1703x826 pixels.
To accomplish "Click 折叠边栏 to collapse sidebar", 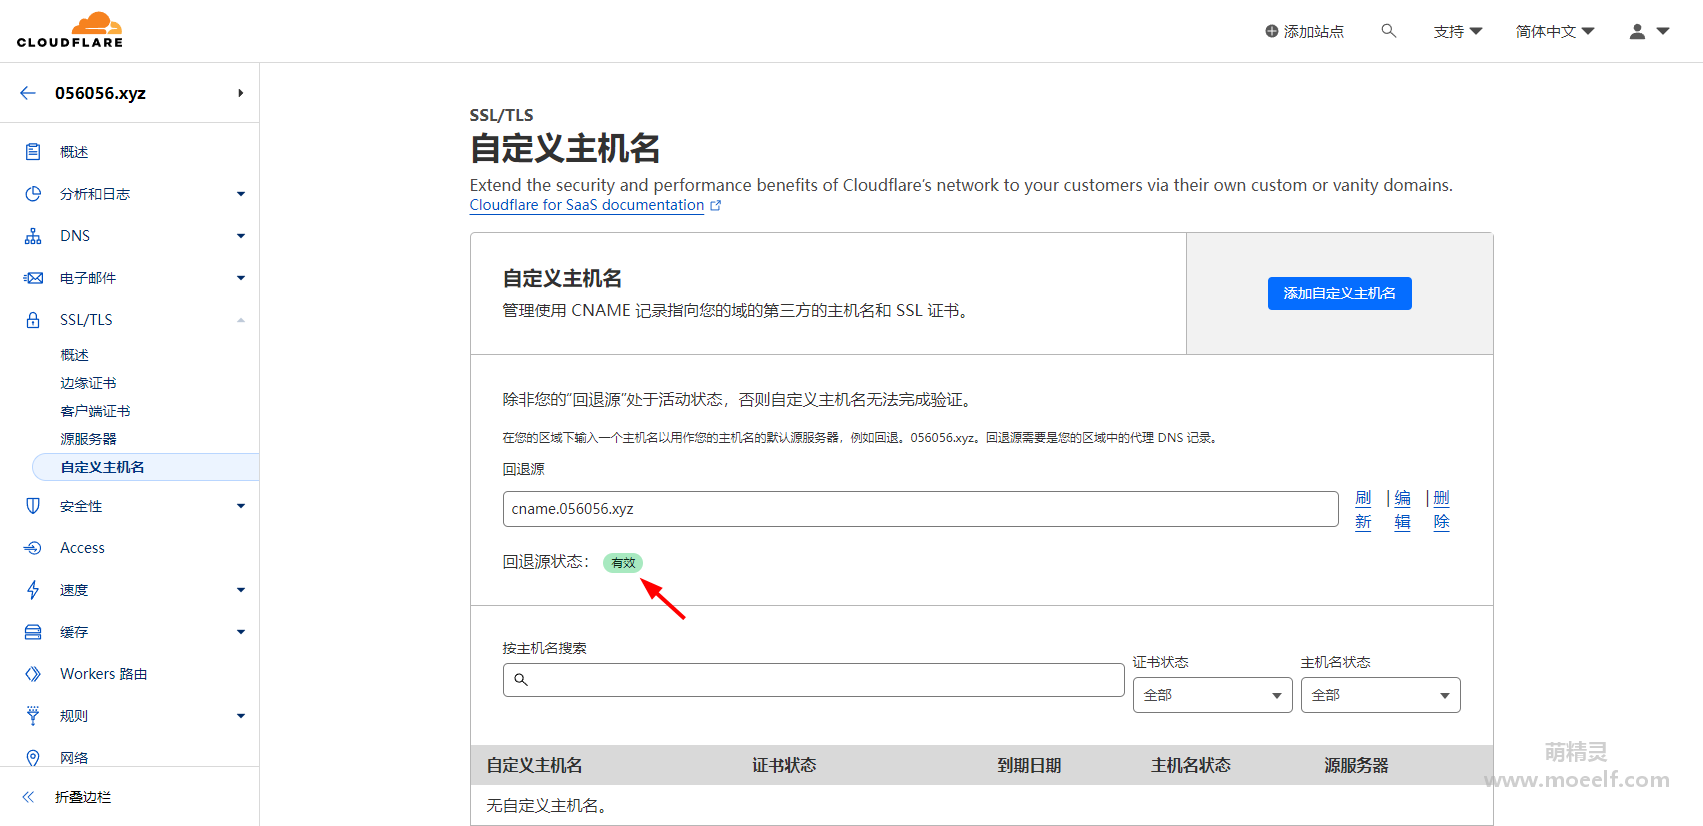I will coord(83,797).
